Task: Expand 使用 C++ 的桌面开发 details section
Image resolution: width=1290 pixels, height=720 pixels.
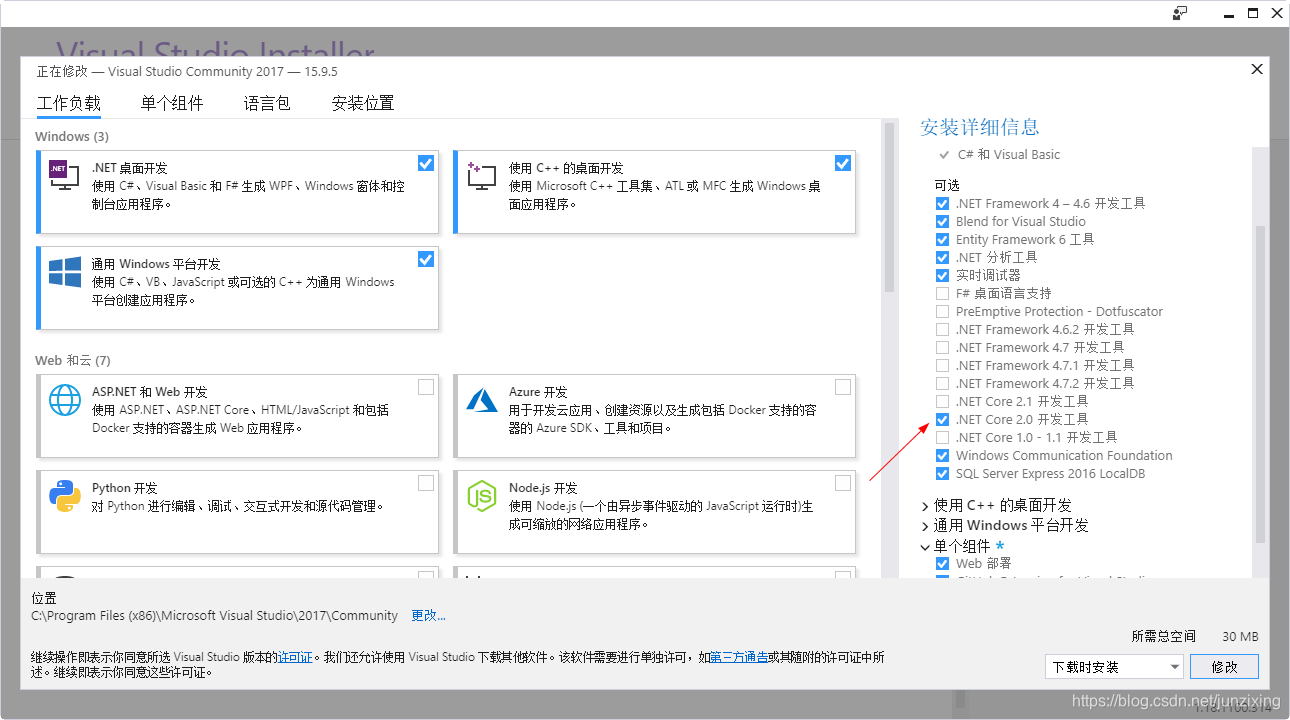Action: point(925,506)
